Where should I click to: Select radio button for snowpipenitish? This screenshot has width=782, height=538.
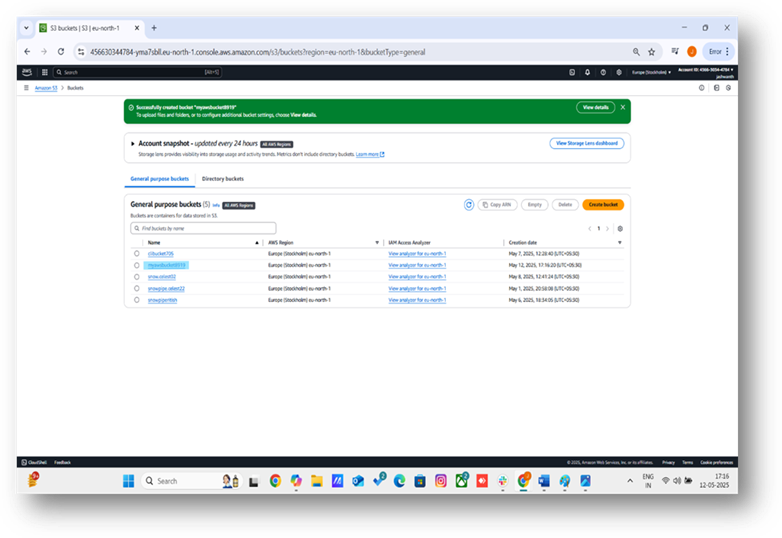click(x=137, y=300)
